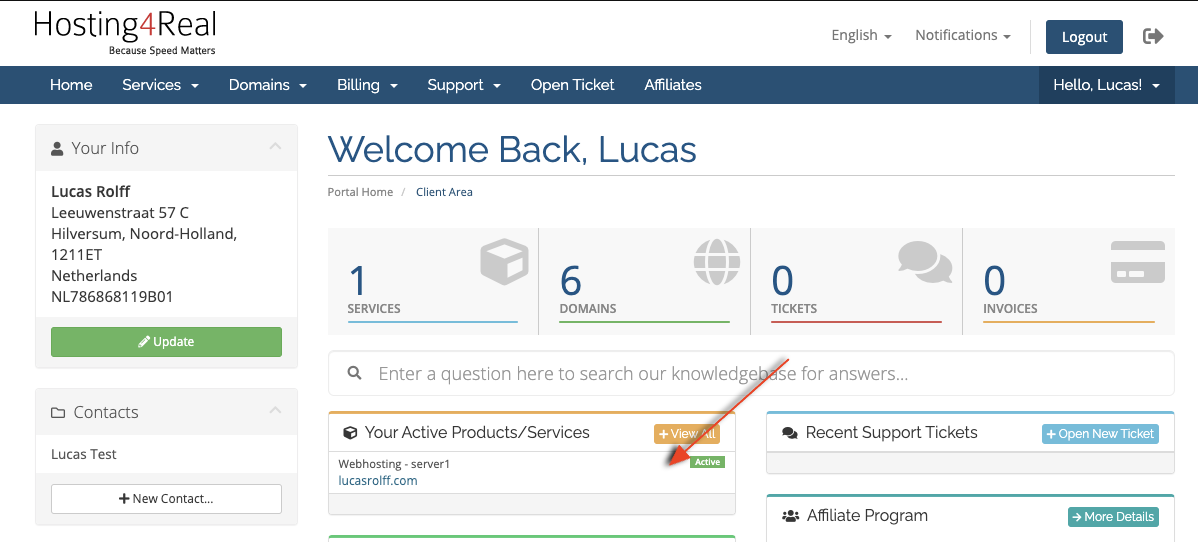This screenshot has height=542, width=1198.
Task: Click the New Contact... button
Action: coord(166,498)
